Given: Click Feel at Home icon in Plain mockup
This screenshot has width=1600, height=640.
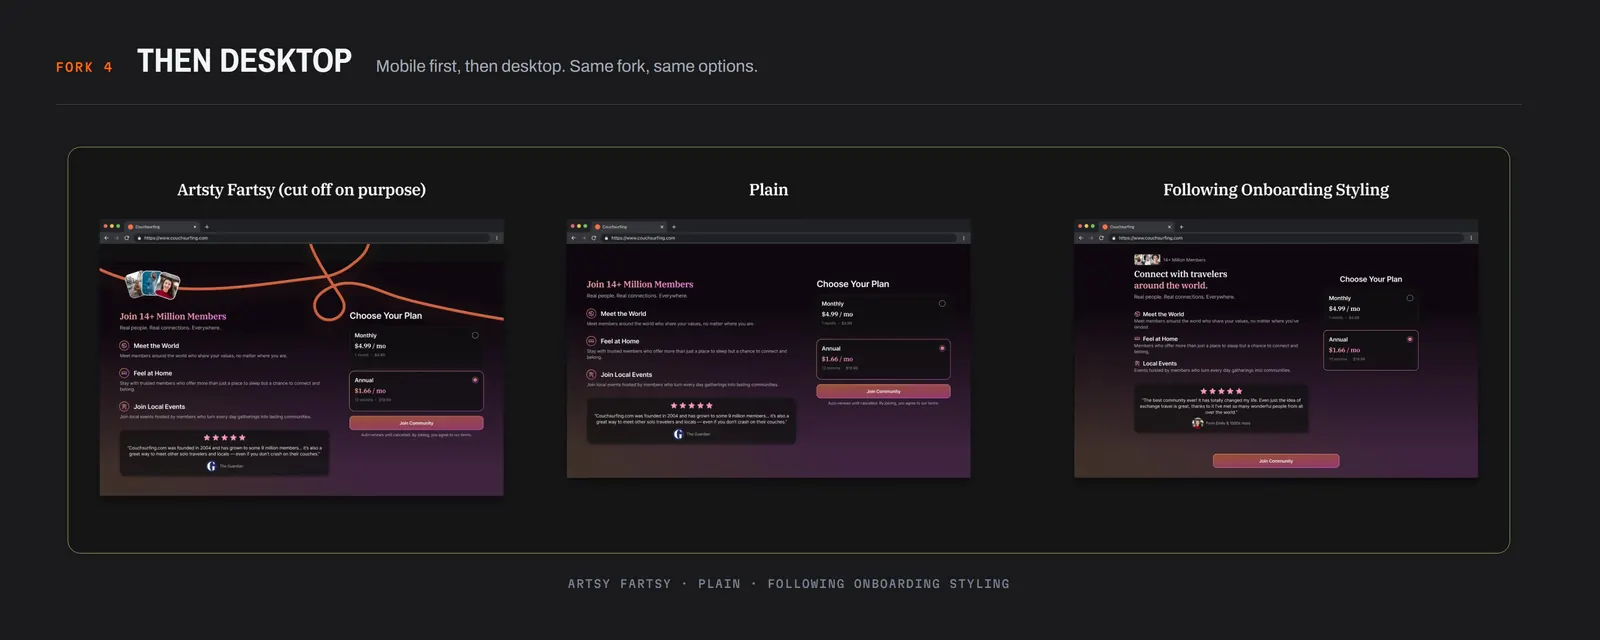Looking at the screenshot, I should 591,341.
